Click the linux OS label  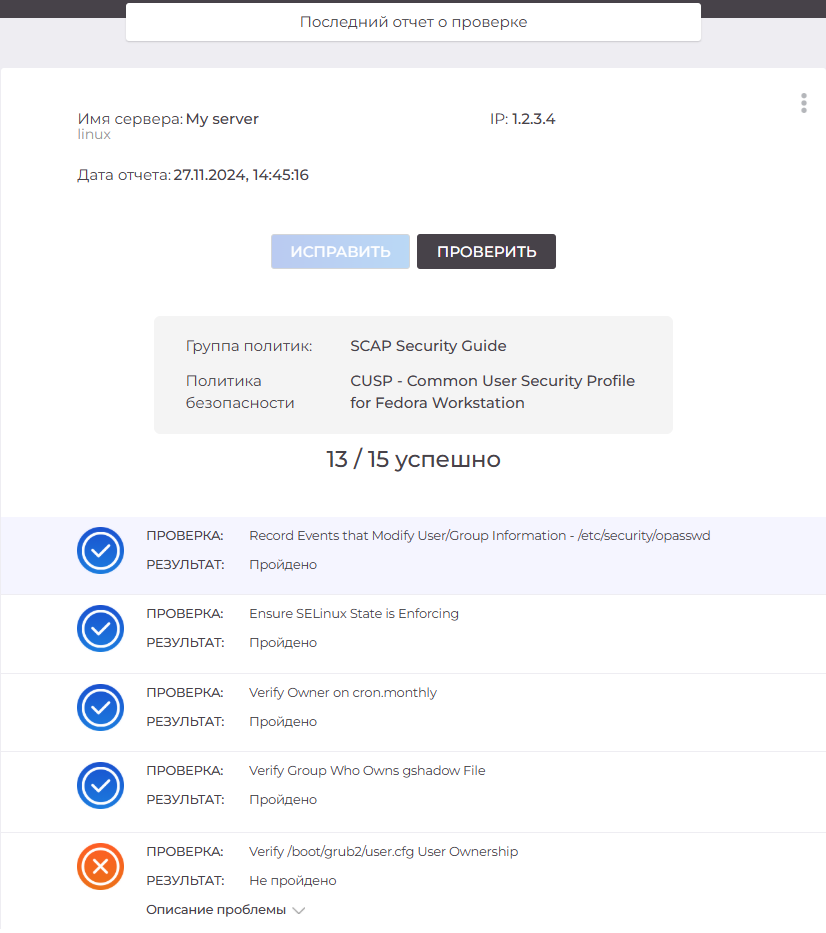tap(94, 134)
